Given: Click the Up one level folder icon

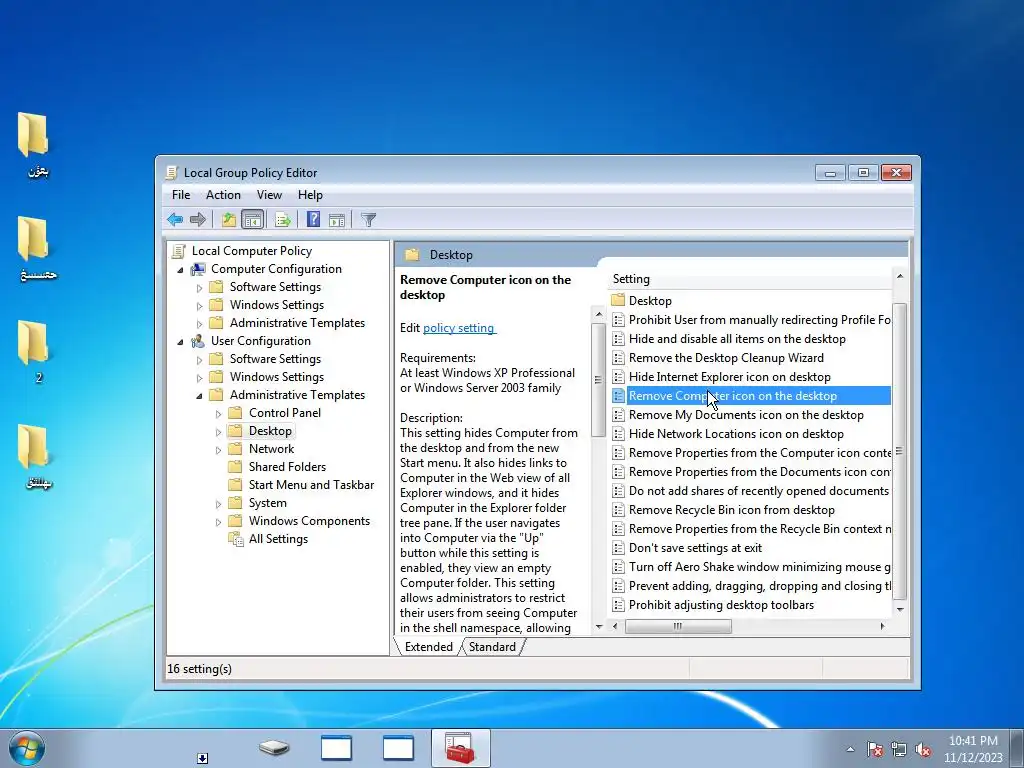Looking at the screenshot, I should [229, 219].
